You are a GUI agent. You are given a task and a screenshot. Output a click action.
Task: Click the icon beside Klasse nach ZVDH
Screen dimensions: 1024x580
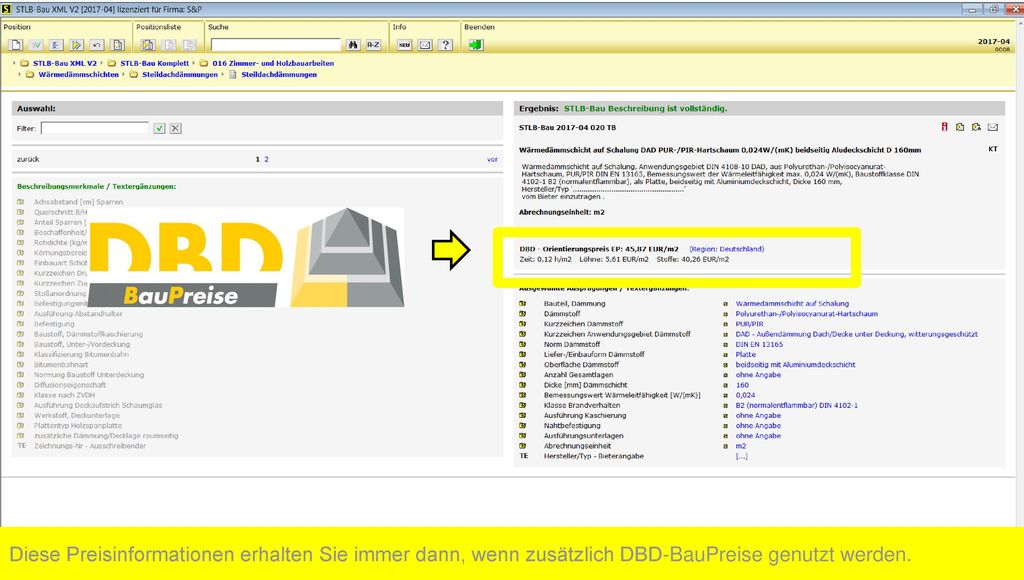tap(20, 395)
